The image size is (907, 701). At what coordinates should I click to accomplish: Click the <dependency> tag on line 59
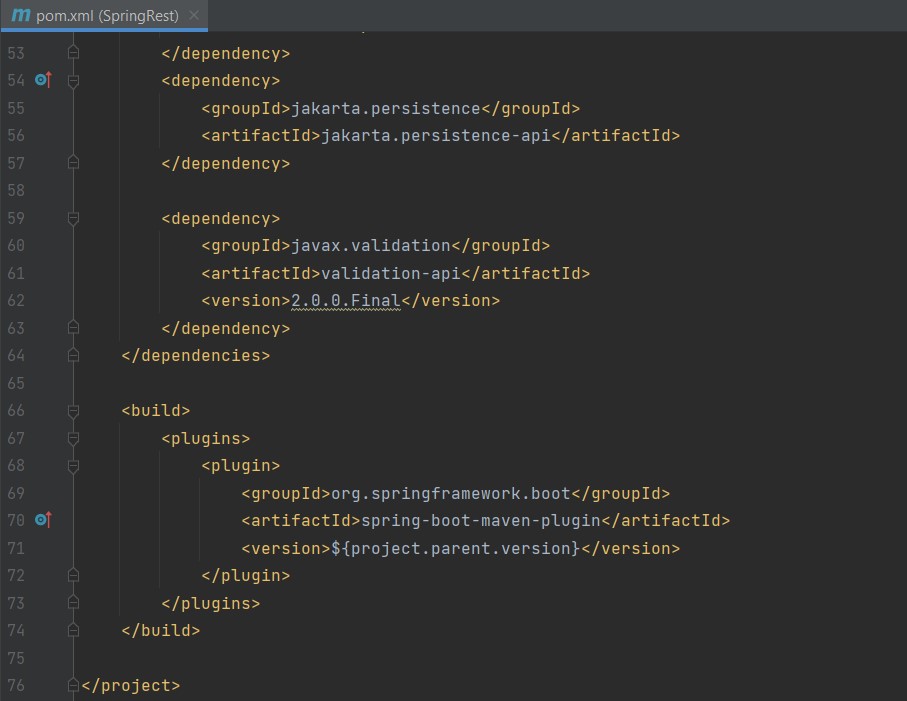221,219
